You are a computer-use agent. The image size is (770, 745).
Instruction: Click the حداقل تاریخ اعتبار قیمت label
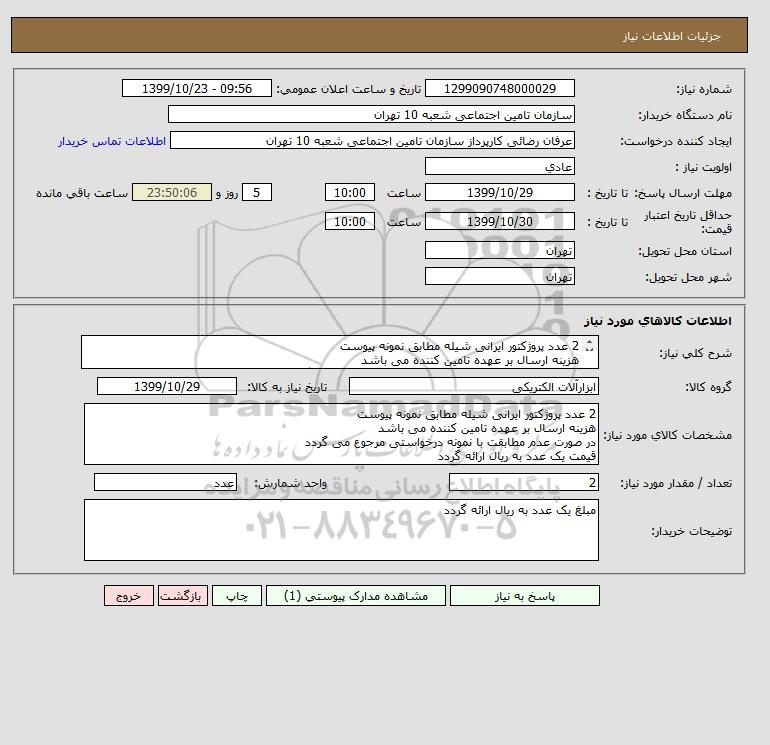pos(688,222)
